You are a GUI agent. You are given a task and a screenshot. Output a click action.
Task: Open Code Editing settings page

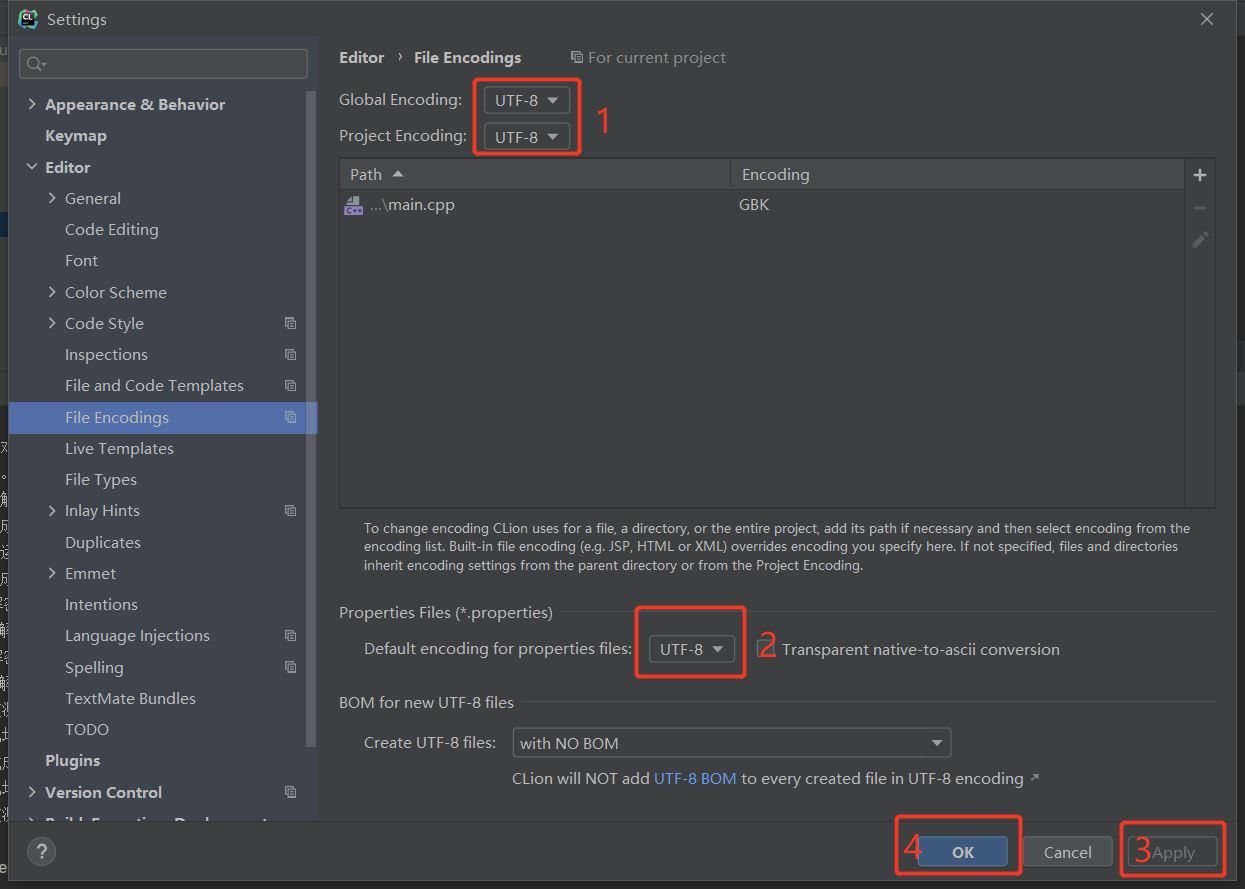[x=111, y=229]
